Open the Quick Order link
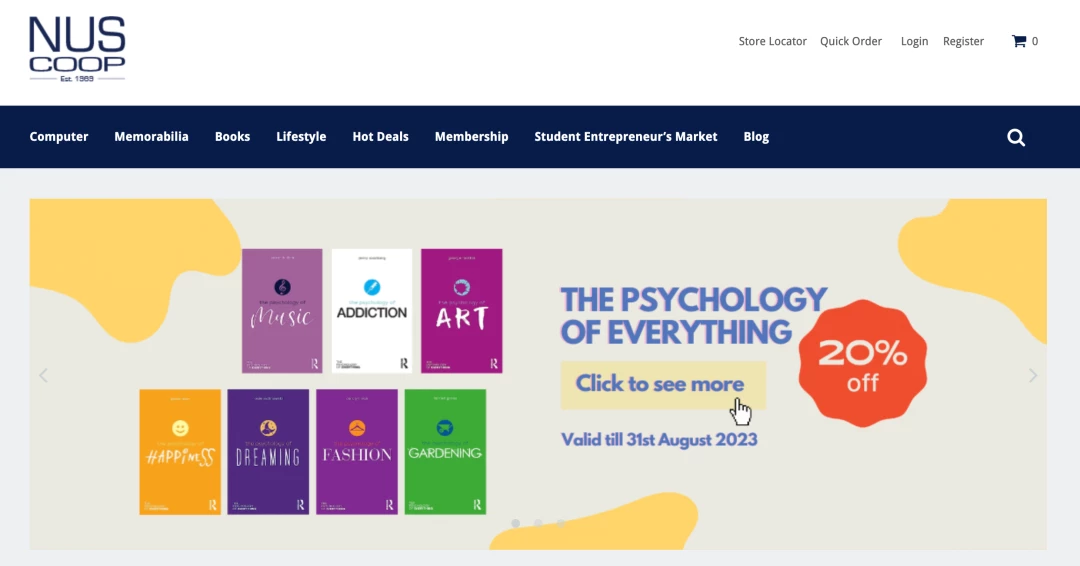Image resolution: width=1080 pixels, height=566 pixels. tap(851, 41)
